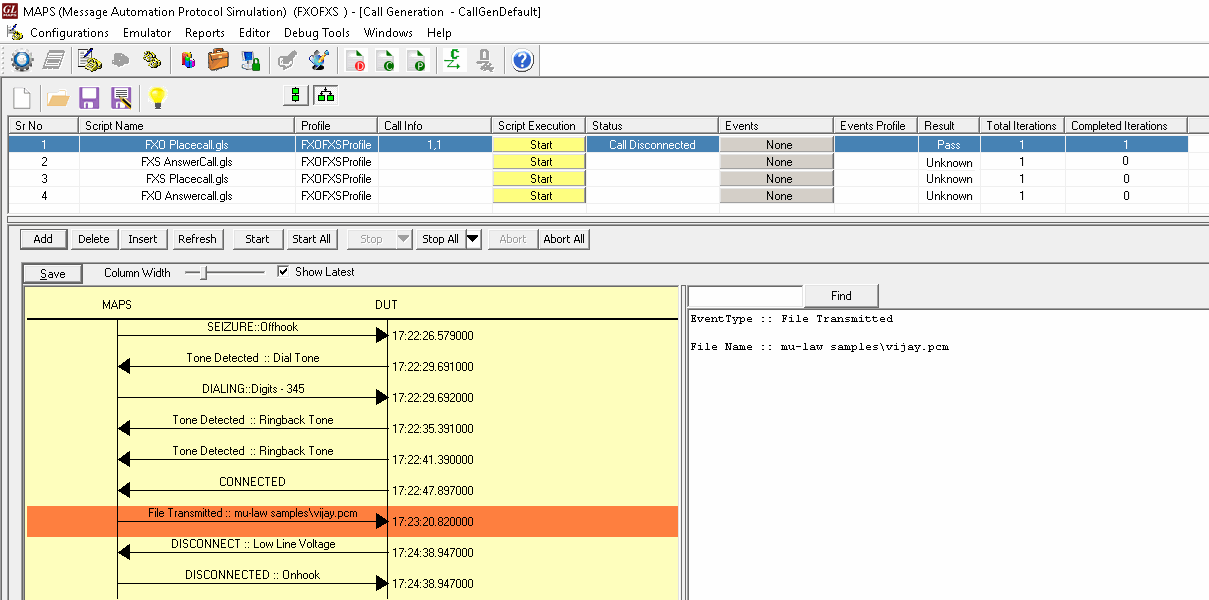Open the Help menu

coord(439,33)
